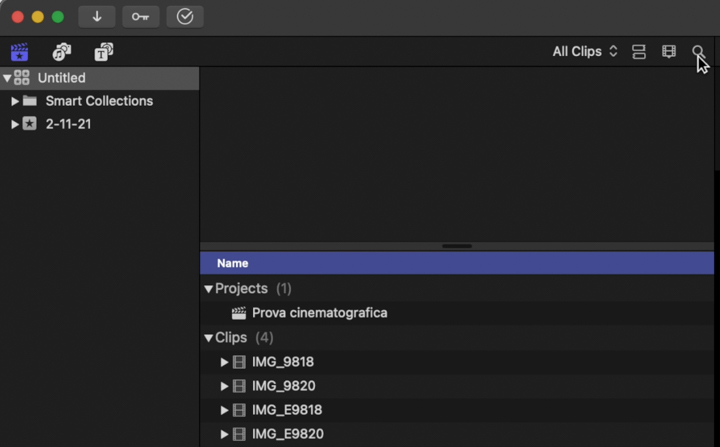Expand the IMG_E9820 clip
Viewport: 720px width, 447px height.
tap(224, 434)
